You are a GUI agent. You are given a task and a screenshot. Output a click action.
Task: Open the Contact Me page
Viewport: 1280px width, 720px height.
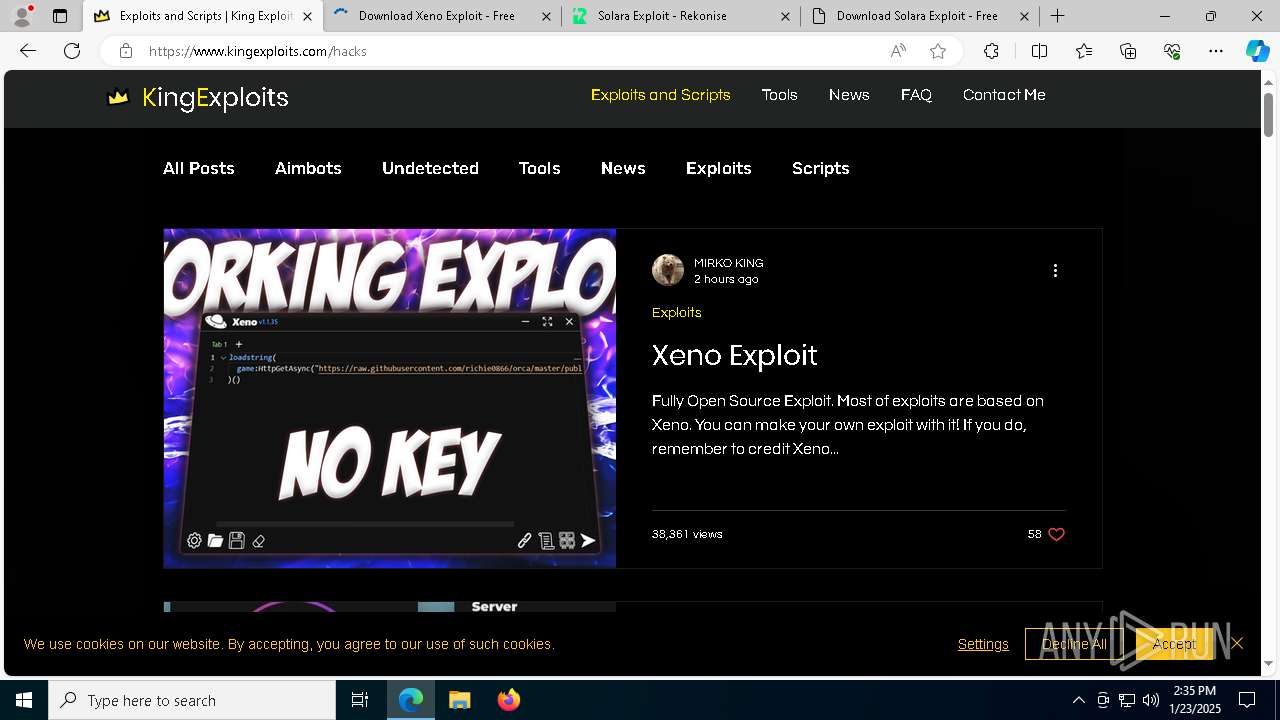pyautogui.click(x=1004, y=95)
